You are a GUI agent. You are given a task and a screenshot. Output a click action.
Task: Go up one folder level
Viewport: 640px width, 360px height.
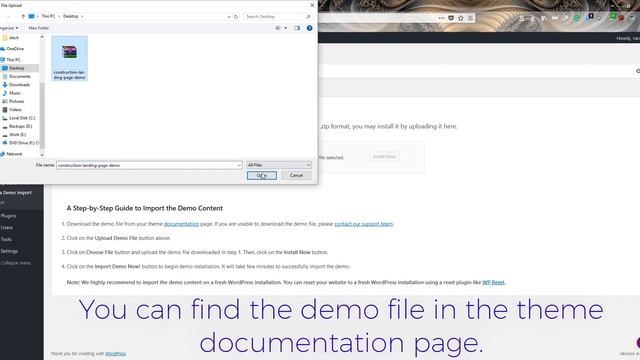point(23,16)
